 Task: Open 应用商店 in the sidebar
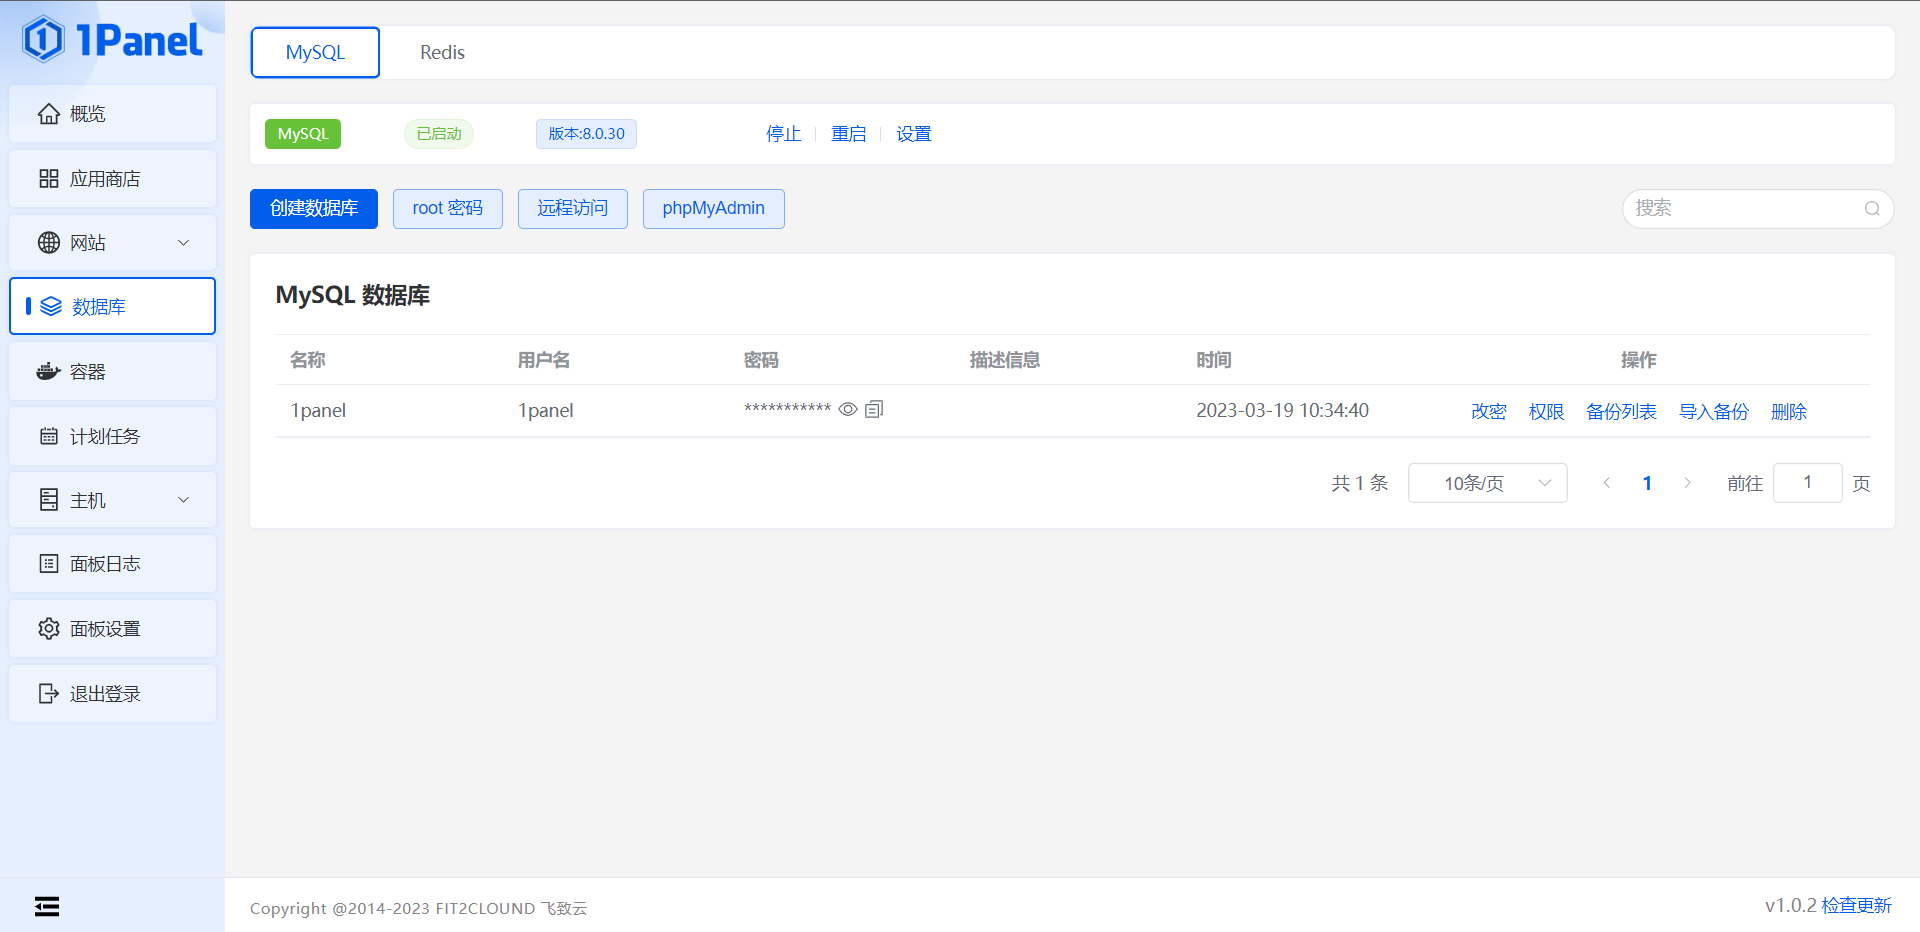coord(112,179)
